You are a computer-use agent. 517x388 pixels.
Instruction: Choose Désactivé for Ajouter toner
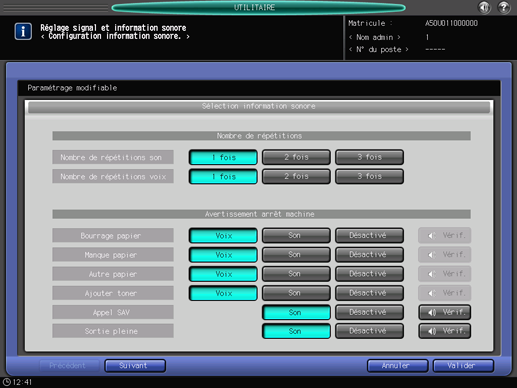tap(369, 293)
